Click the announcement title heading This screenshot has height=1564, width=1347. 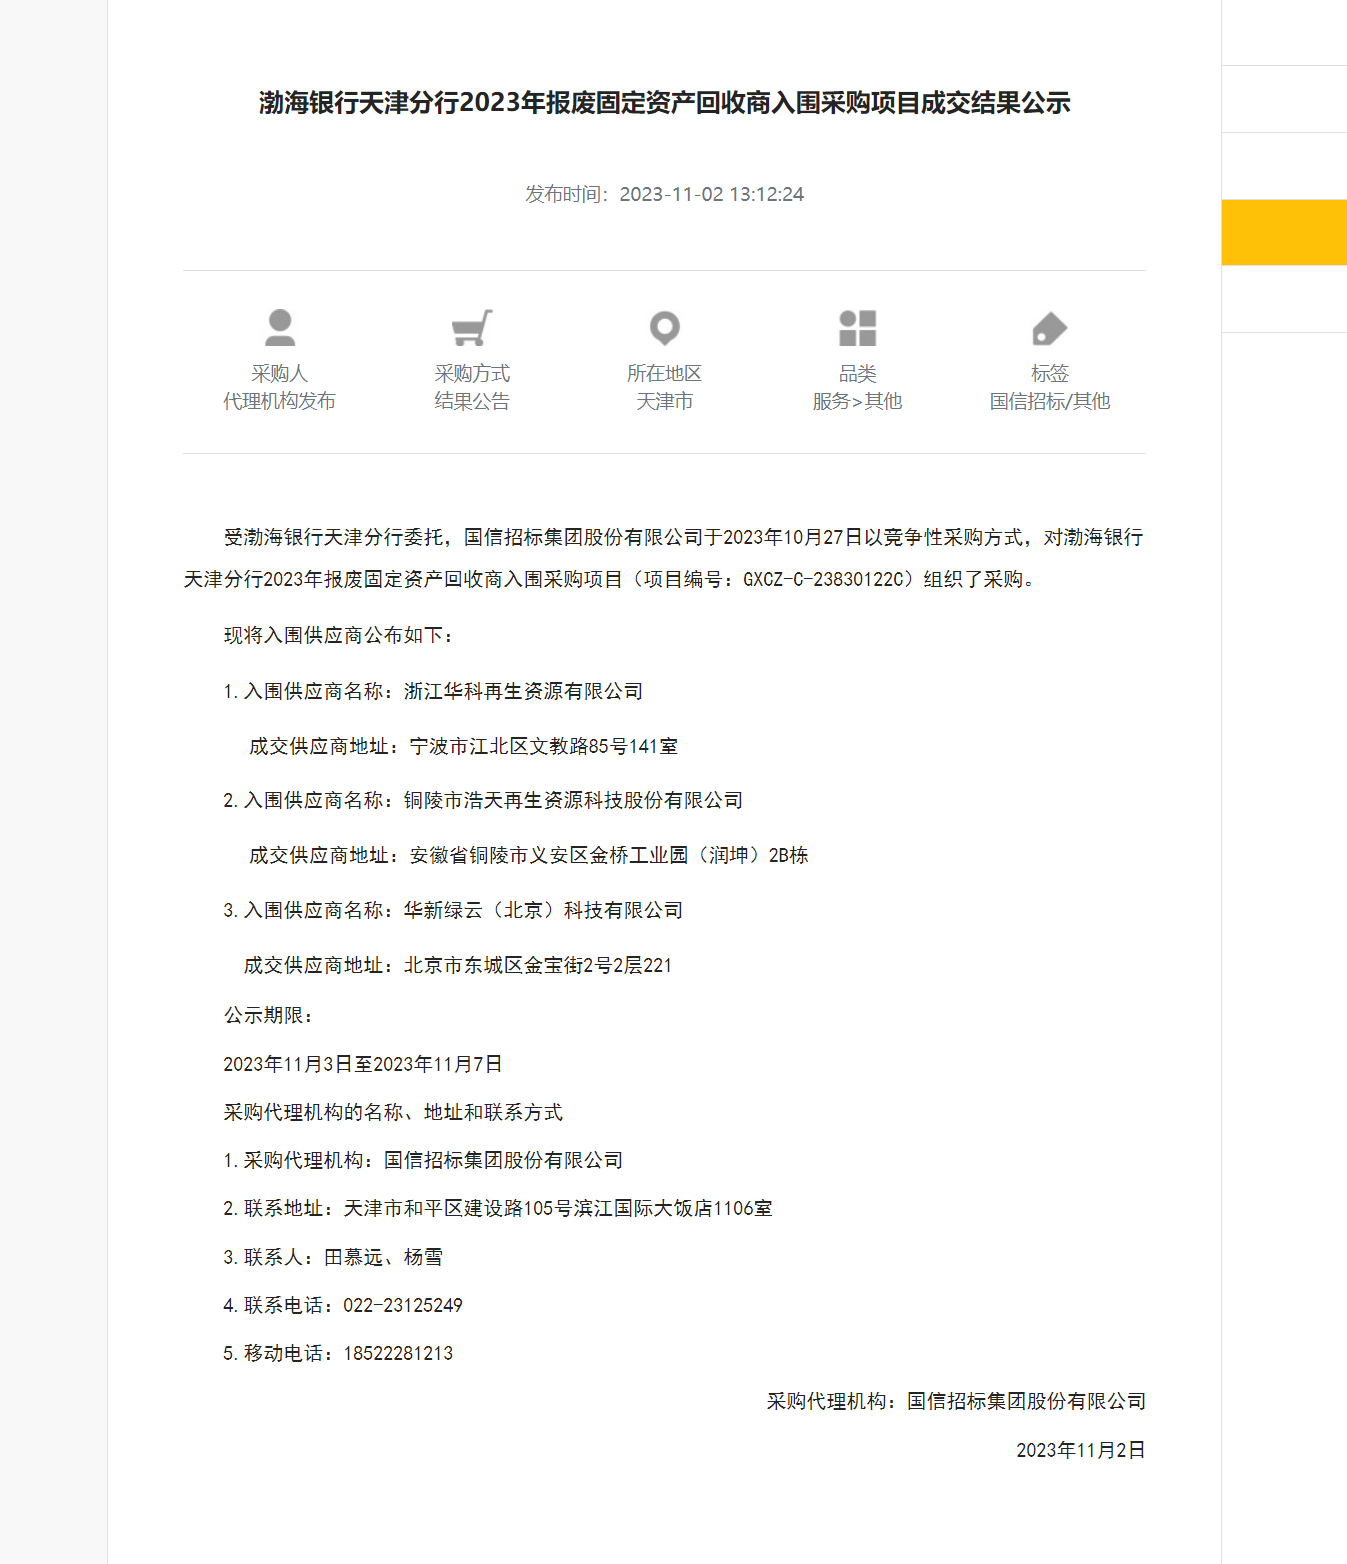[x=665, y=102]
